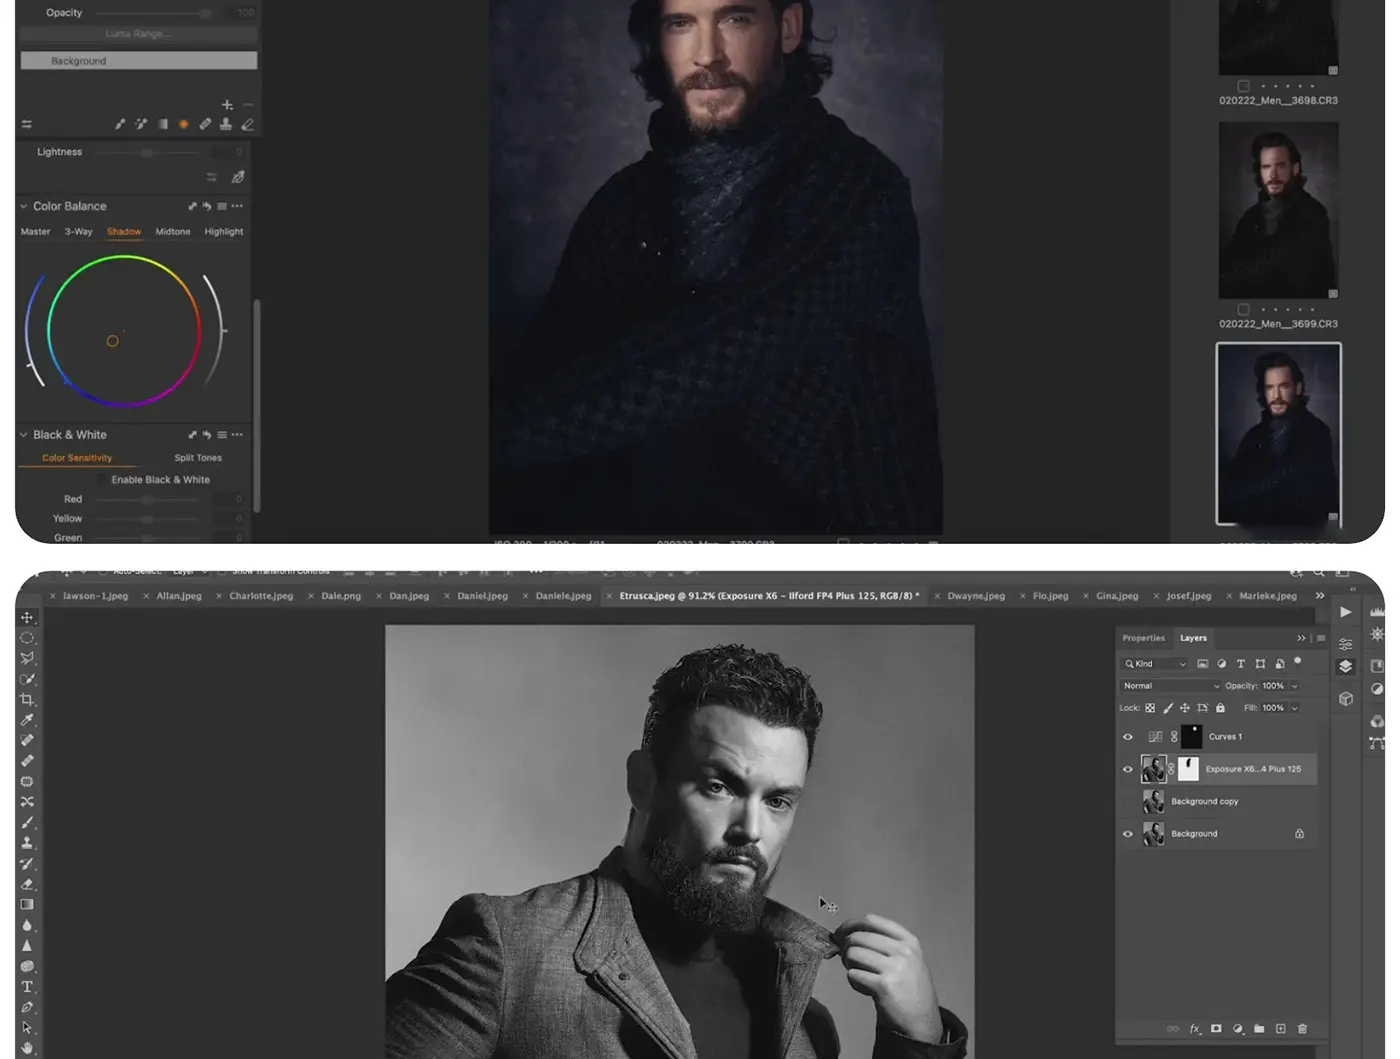Show the Background copy layer

click(1128, 801)
